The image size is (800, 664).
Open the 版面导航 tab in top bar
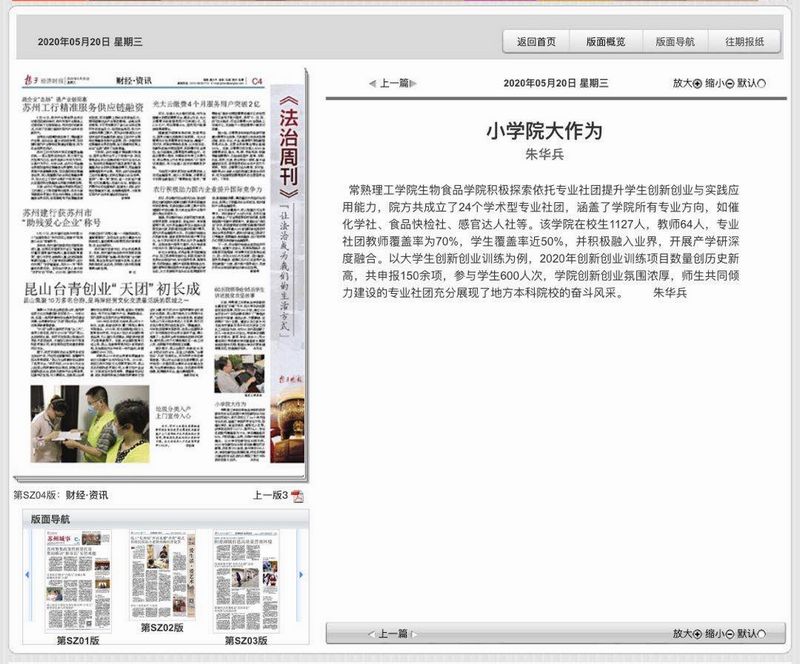[675, 42]
